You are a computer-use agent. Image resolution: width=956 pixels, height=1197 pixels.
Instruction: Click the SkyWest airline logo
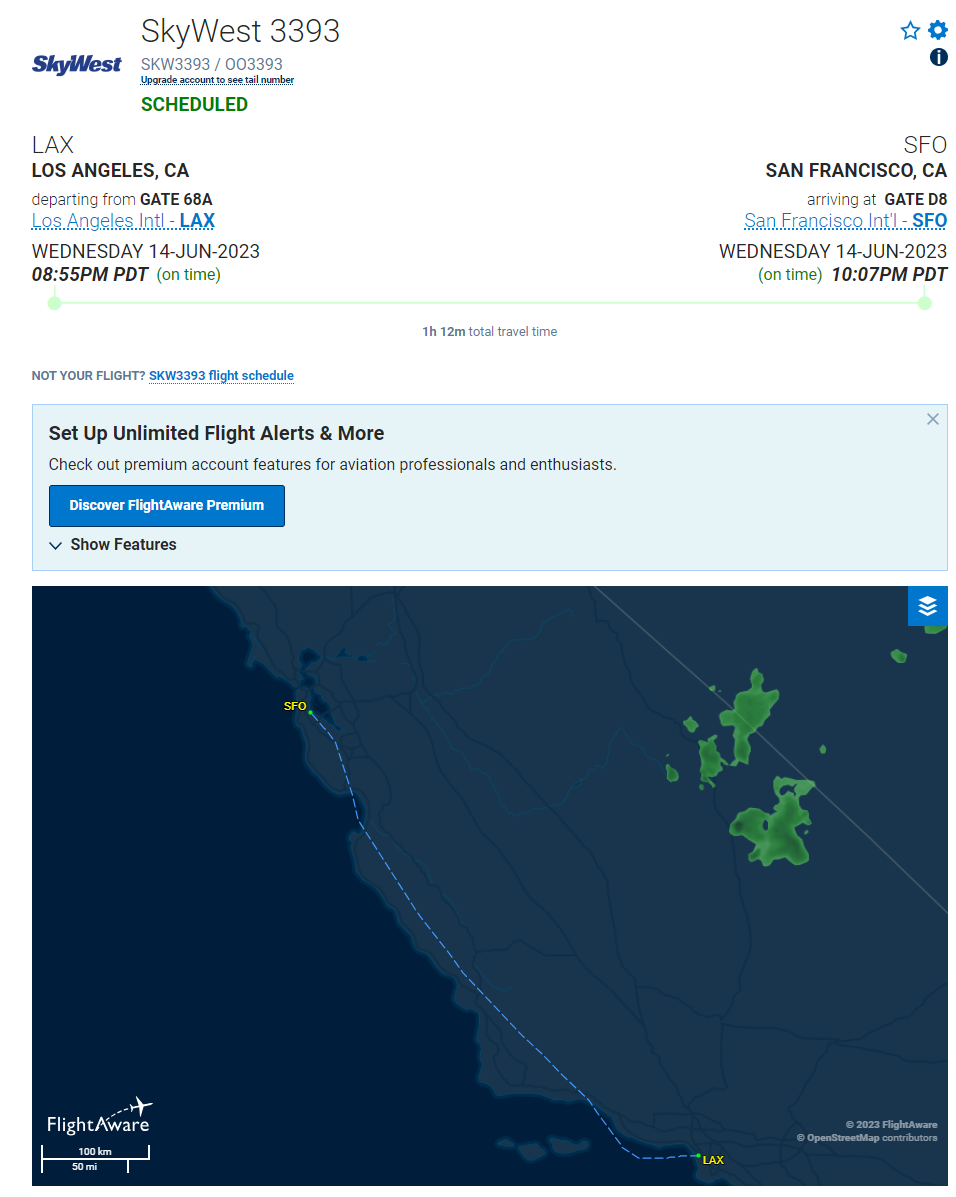pyautogui.click(x=77, y=65)
